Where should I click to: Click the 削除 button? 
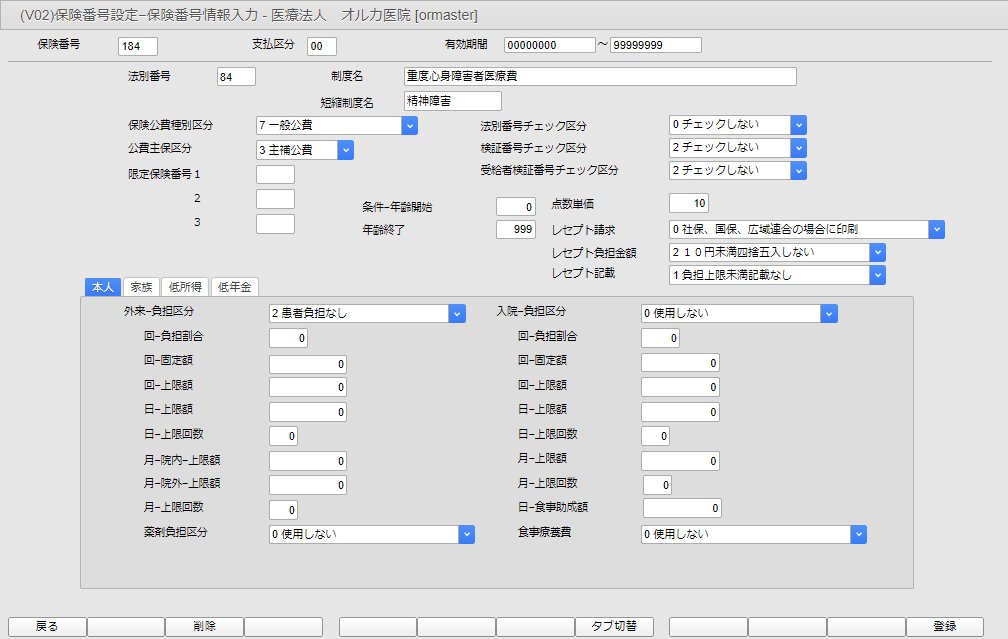pos(204,626)
